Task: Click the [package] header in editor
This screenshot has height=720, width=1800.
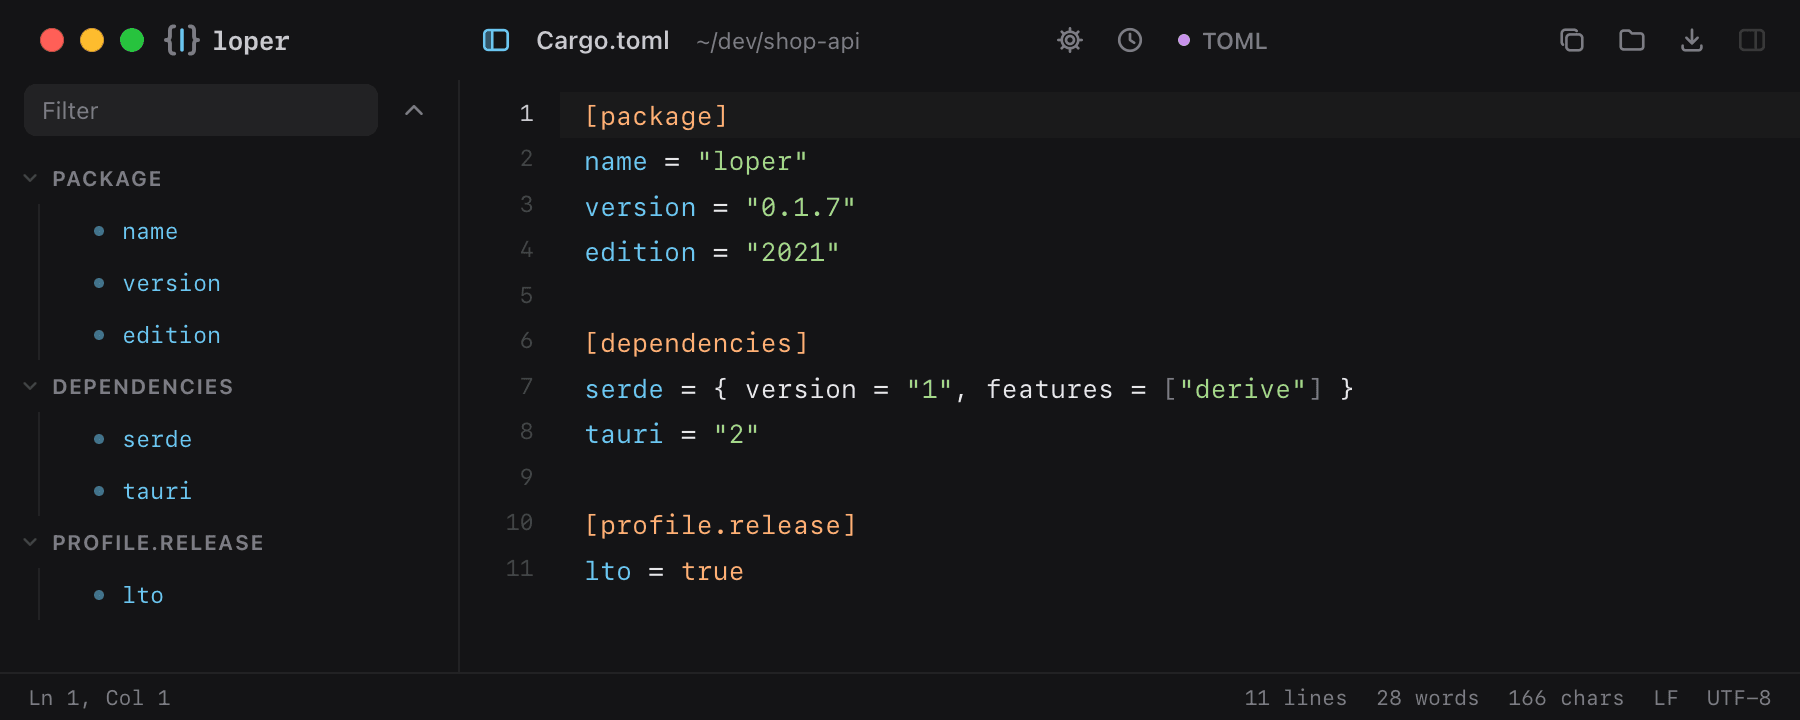Action: (x=656, y=116)
